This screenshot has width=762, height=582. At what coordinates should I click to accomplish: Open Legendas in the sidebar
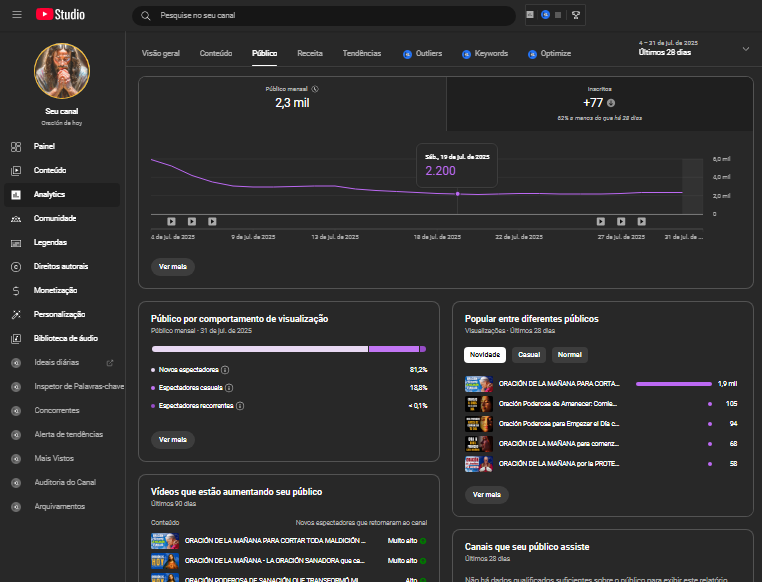(62, 242)
